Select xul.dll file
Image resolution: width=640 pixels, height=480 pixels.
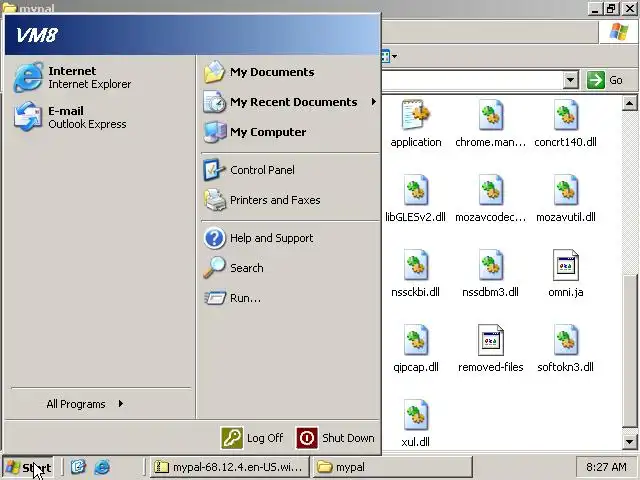point(416,424)
